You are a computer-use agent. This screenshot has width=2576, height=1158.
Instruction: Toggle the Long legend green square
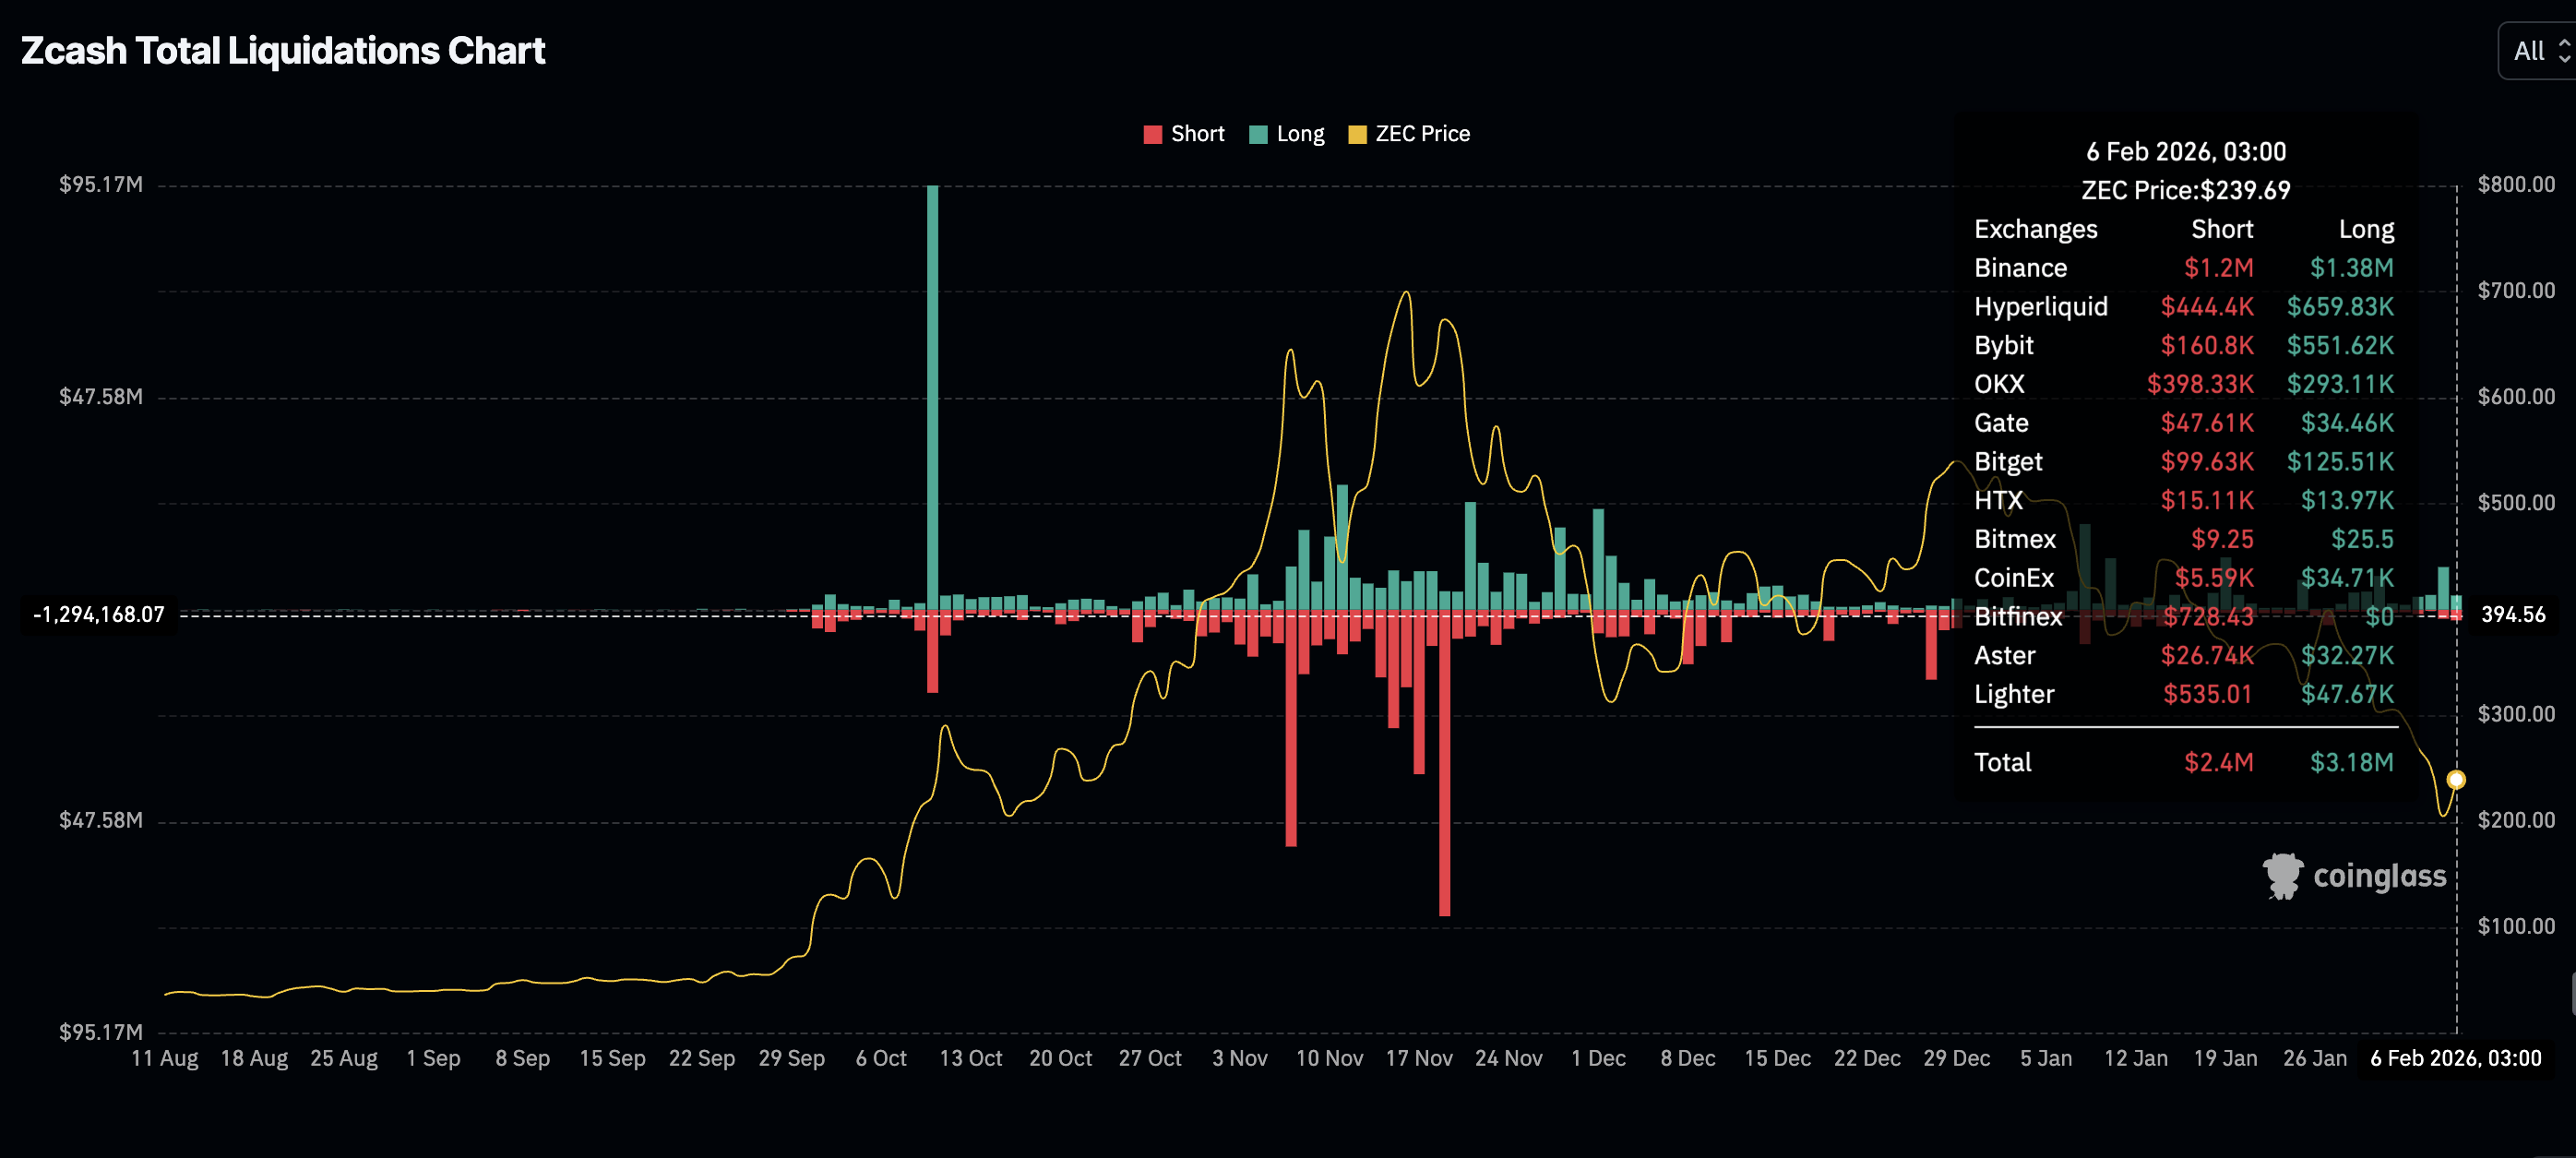(x=1258, y=135)
